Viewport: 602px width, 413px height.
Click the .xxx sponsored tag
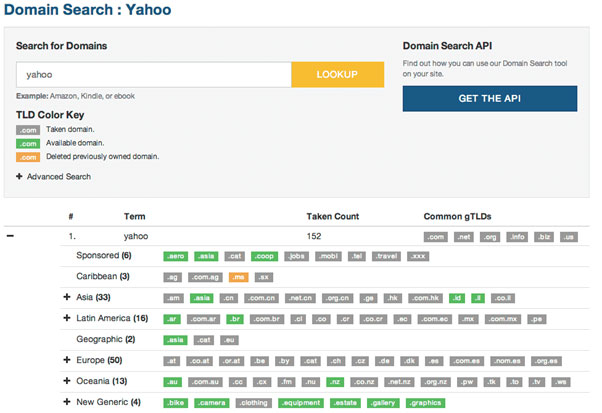(418, 256)
